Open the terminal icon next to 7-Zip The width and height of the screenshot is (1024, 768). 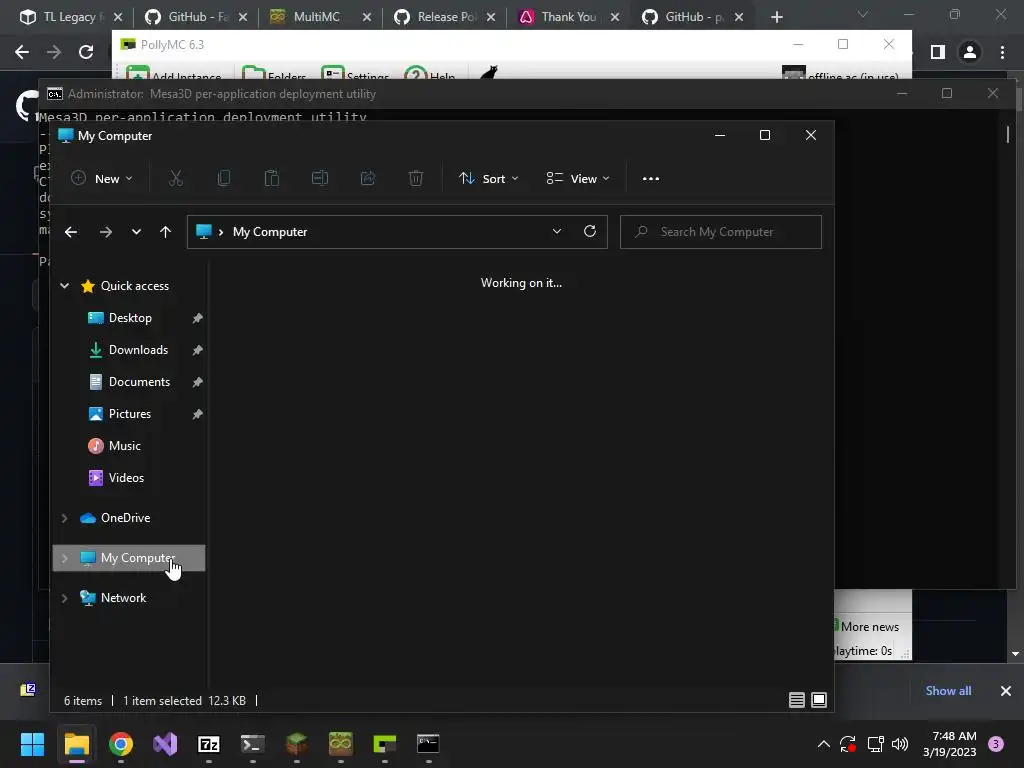click(x=253, y=744)
